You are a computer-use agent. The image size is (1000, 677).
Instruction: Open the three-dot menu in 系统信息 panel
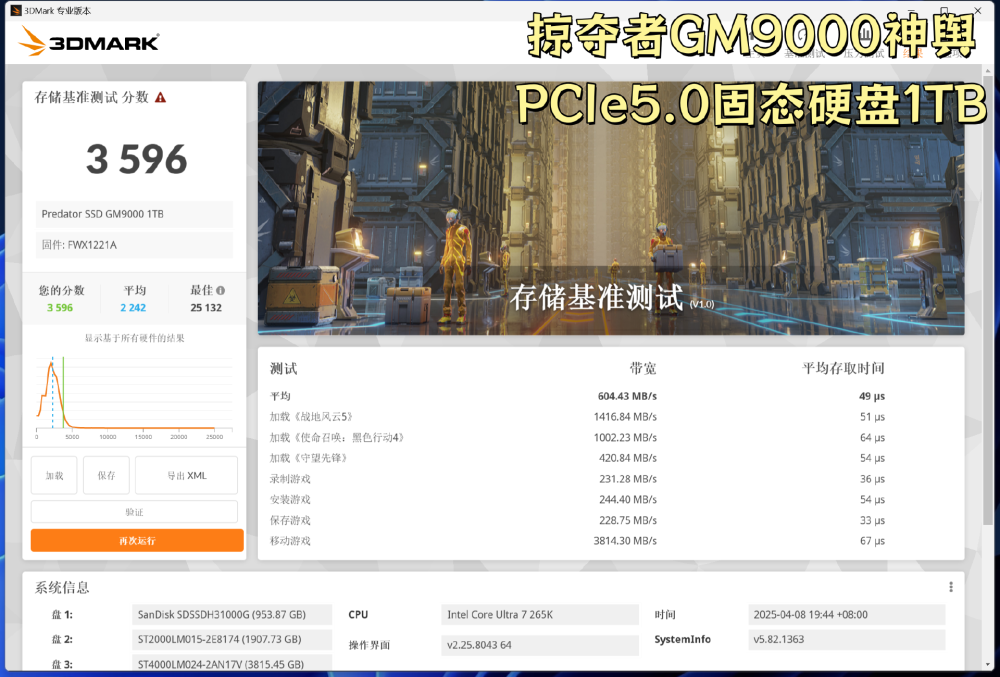pos(950,587)
